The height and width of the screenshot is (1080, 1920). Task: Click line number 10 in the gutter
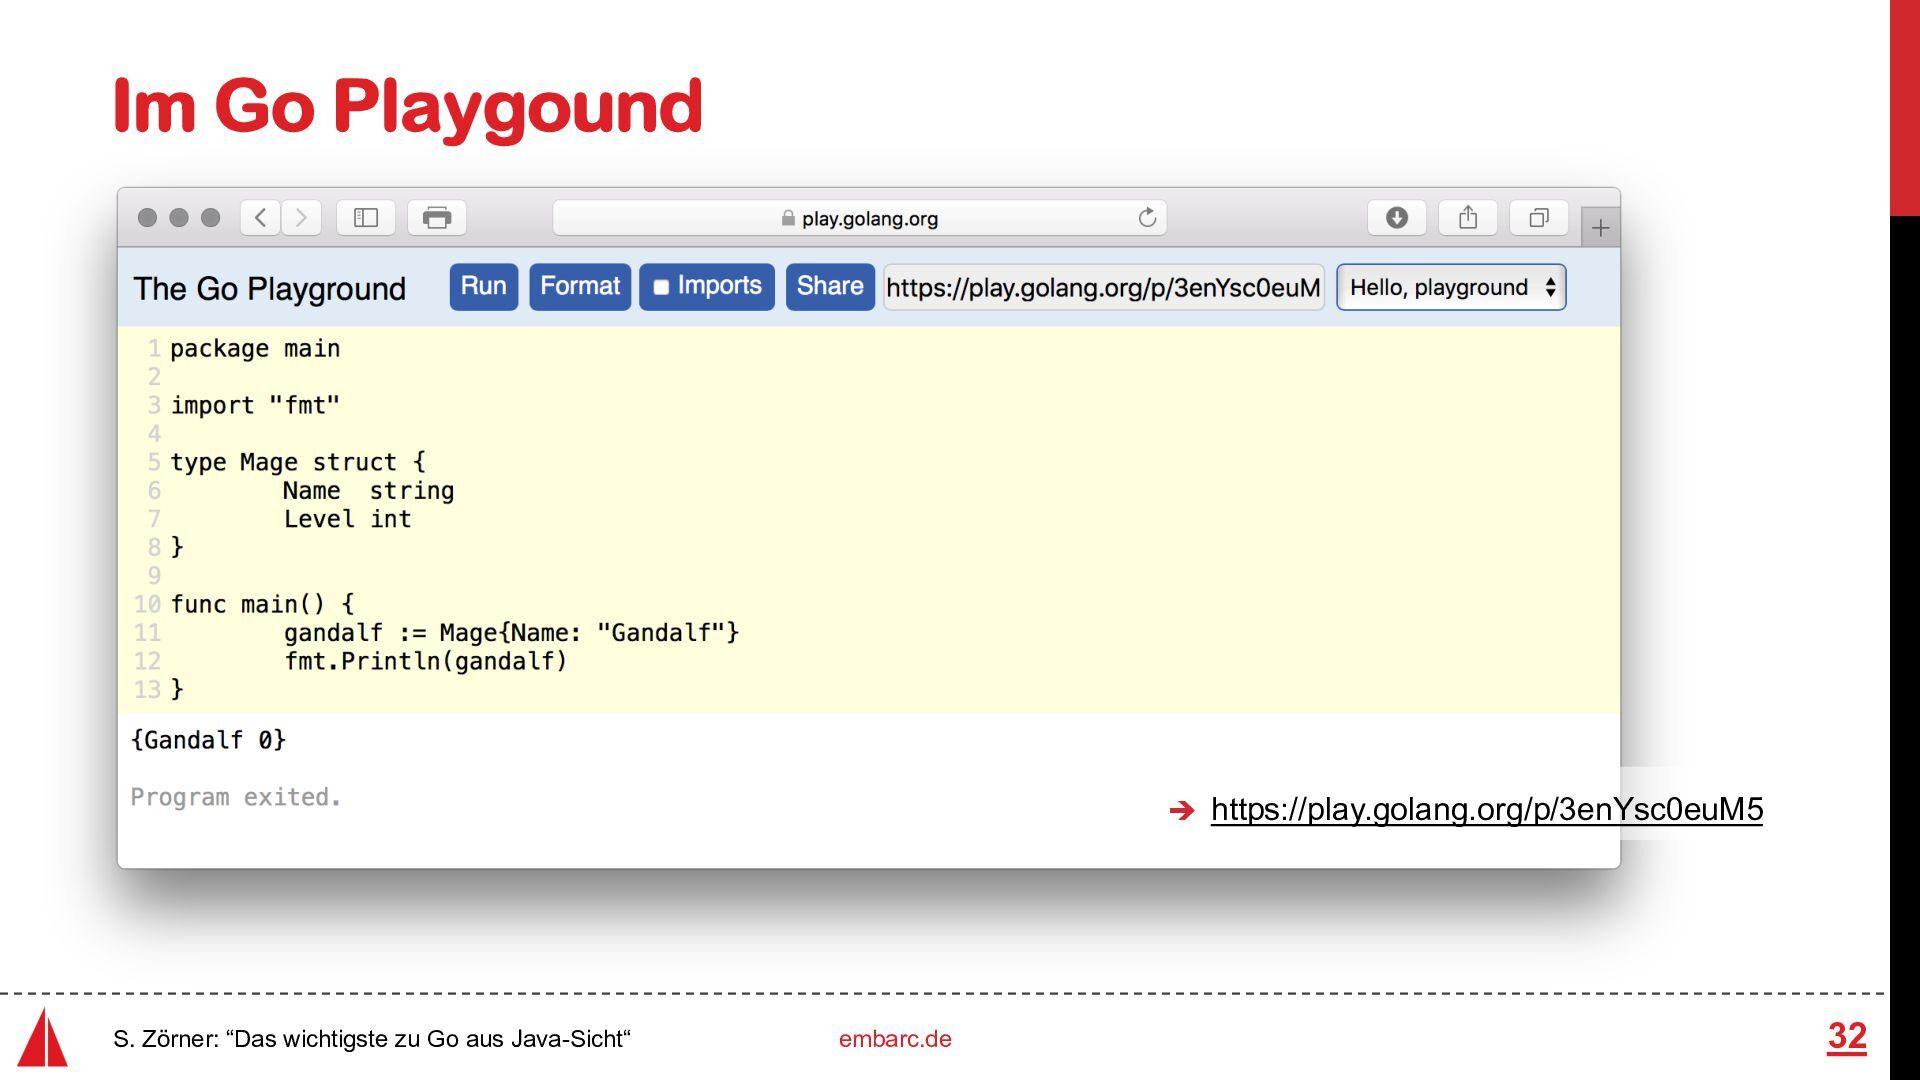(x=147, y=604)
